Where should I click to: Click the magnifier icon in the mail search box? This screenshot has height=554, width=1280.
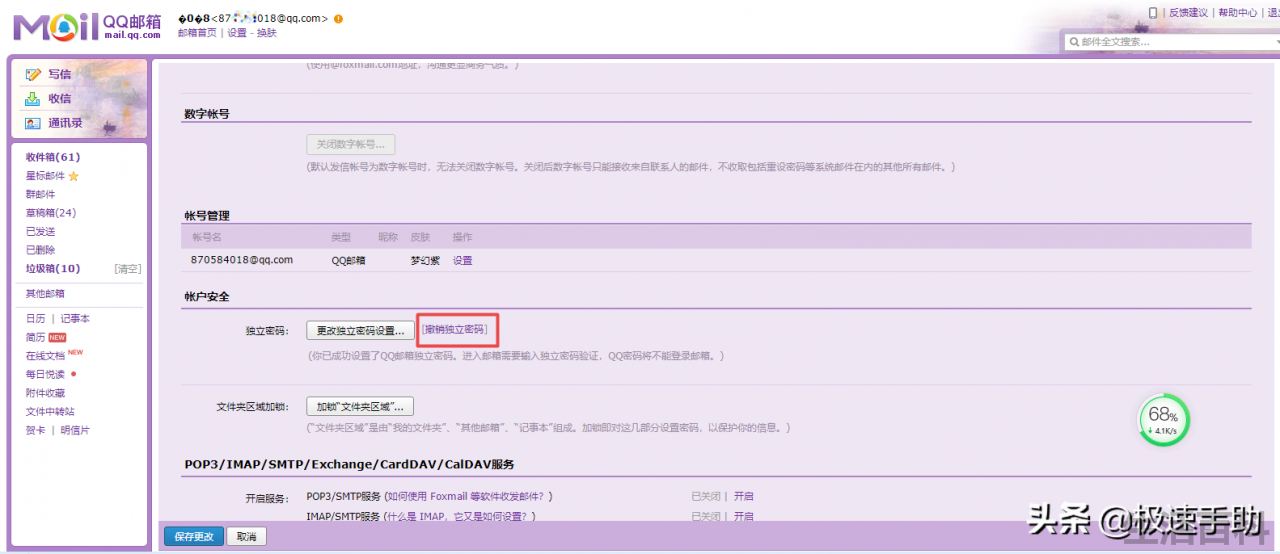coord(1074,42)
